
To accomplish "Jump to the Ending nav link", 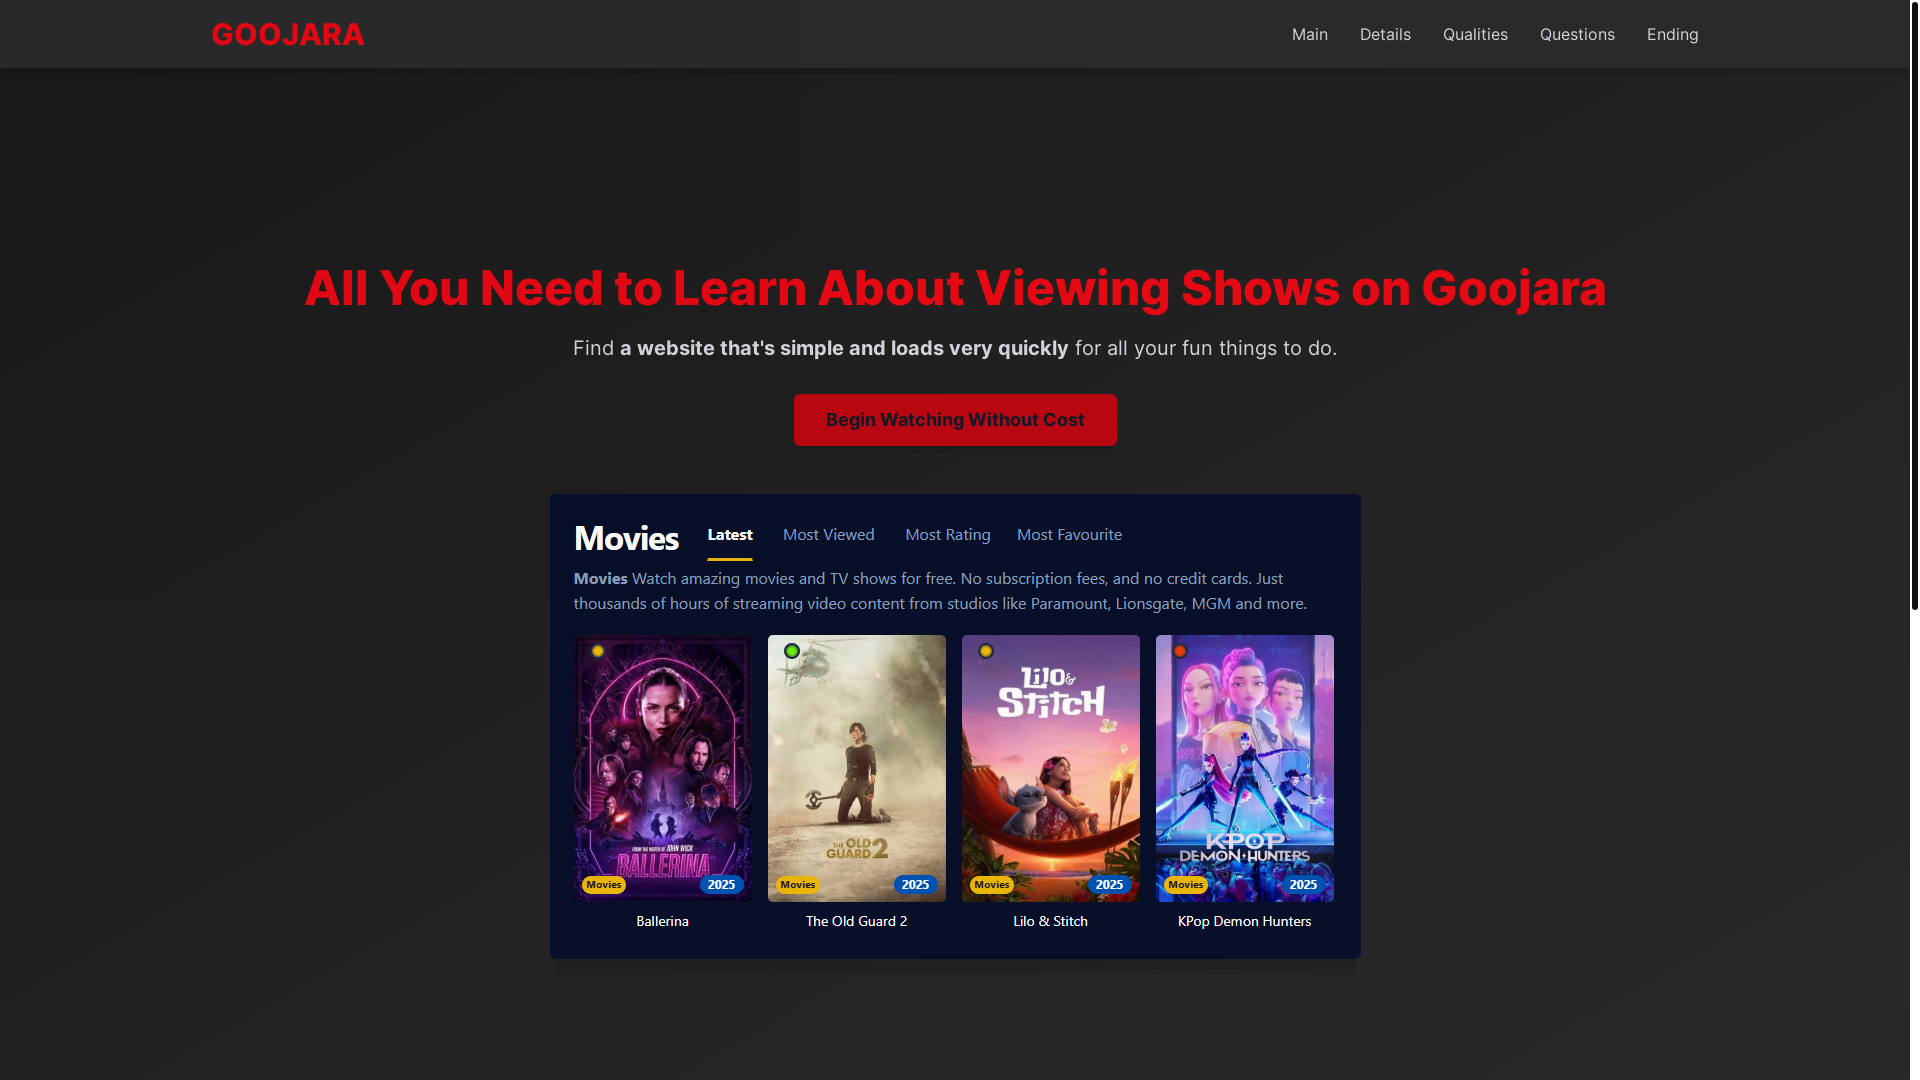I will pos(1672,34).
